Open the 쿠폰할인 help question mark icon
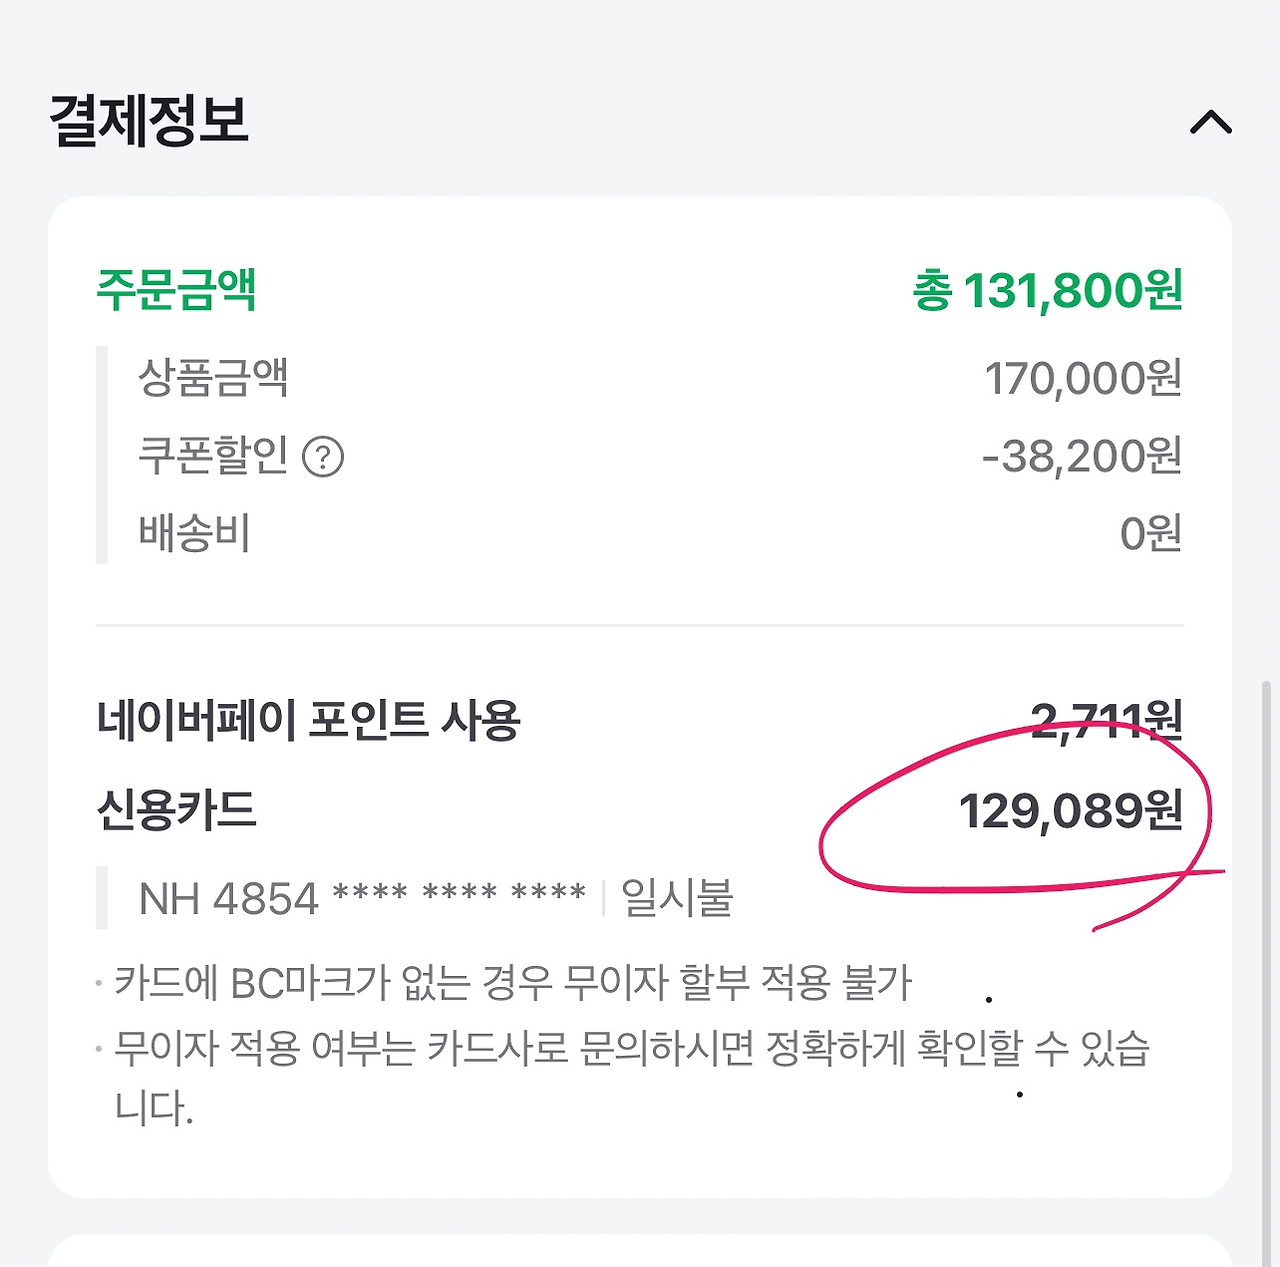 323,458
